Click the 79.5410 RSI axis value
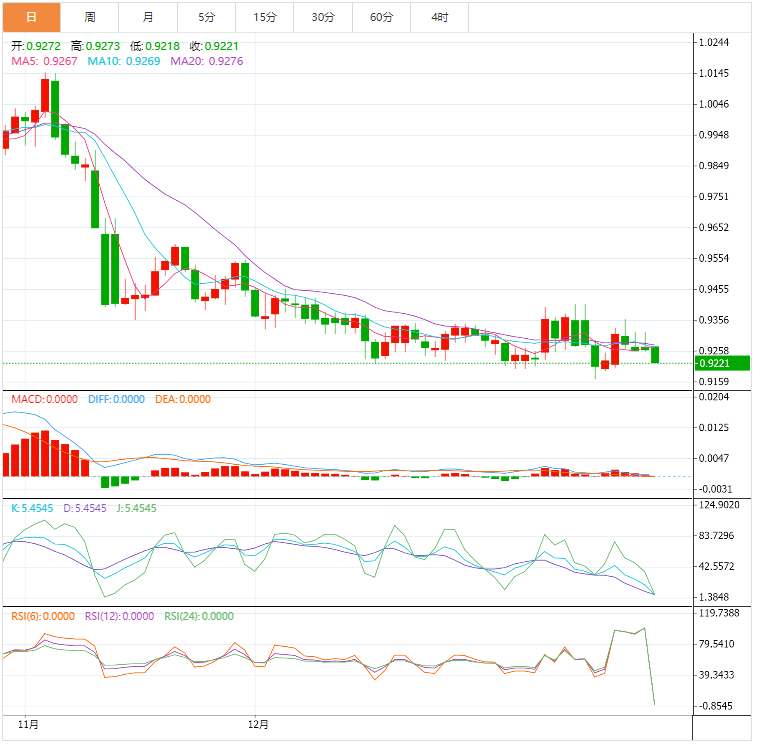 coord(717,645)
